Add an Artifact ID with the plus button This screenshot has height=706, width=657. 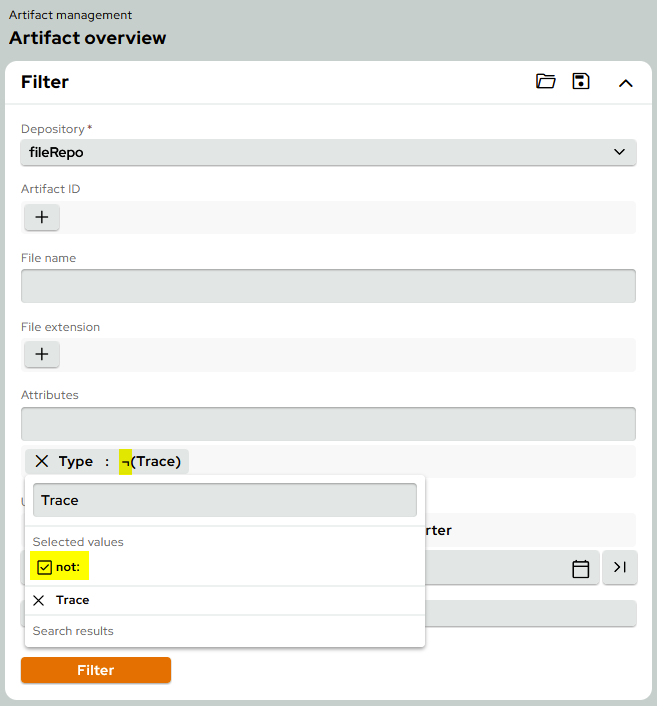42,217
